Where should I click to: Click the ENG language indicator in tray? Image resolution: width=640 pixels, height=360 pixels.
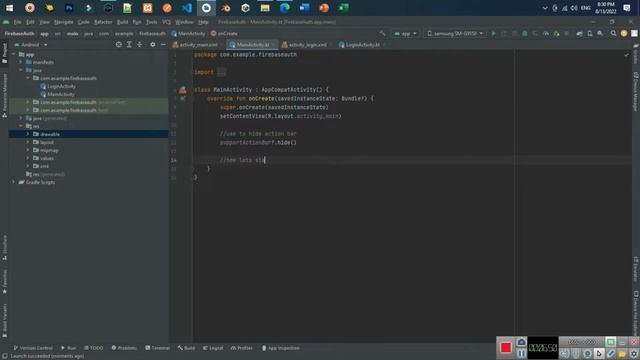(x=586, y=8)
